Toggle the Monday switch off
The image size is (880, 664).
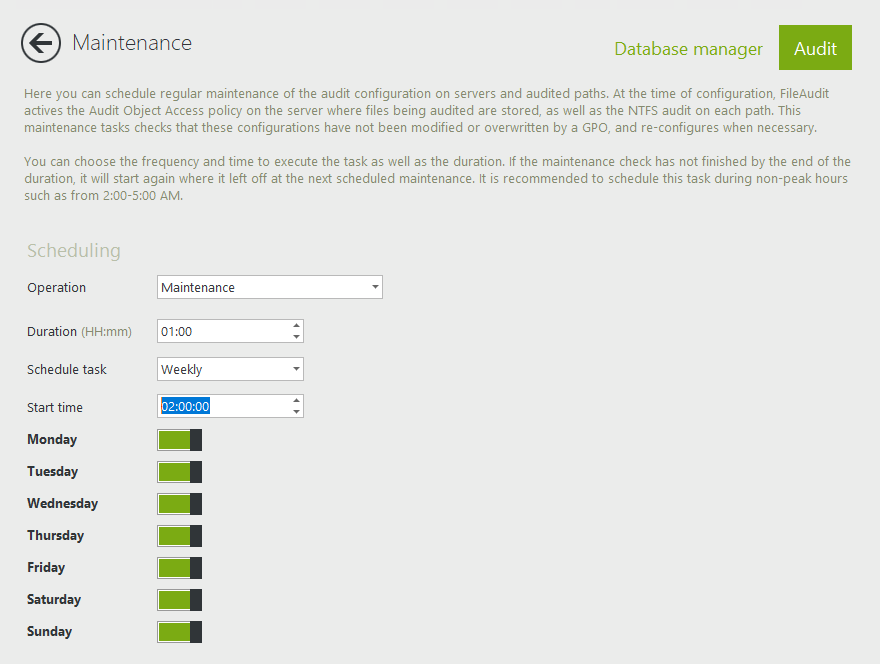[180, 440]
